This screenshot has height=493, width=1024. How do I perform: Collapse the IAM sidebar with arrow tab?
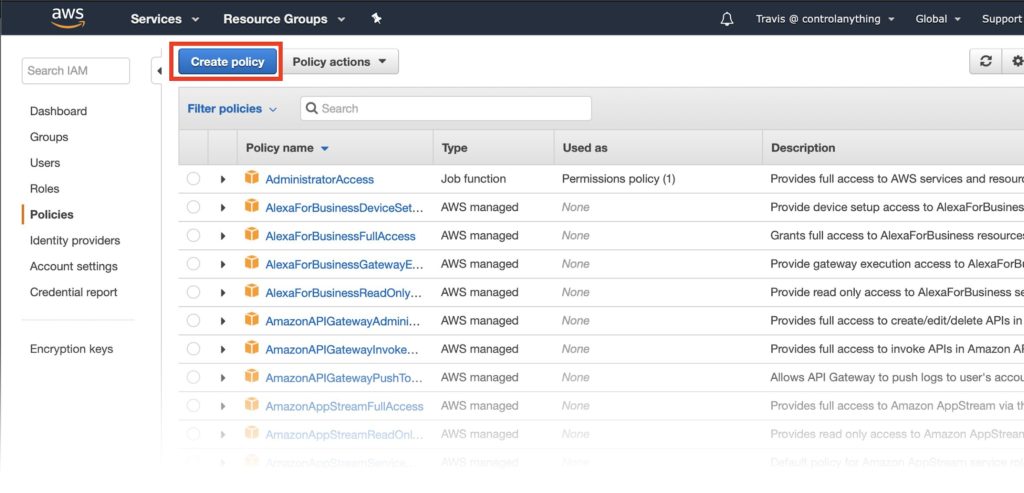[157, 71]
